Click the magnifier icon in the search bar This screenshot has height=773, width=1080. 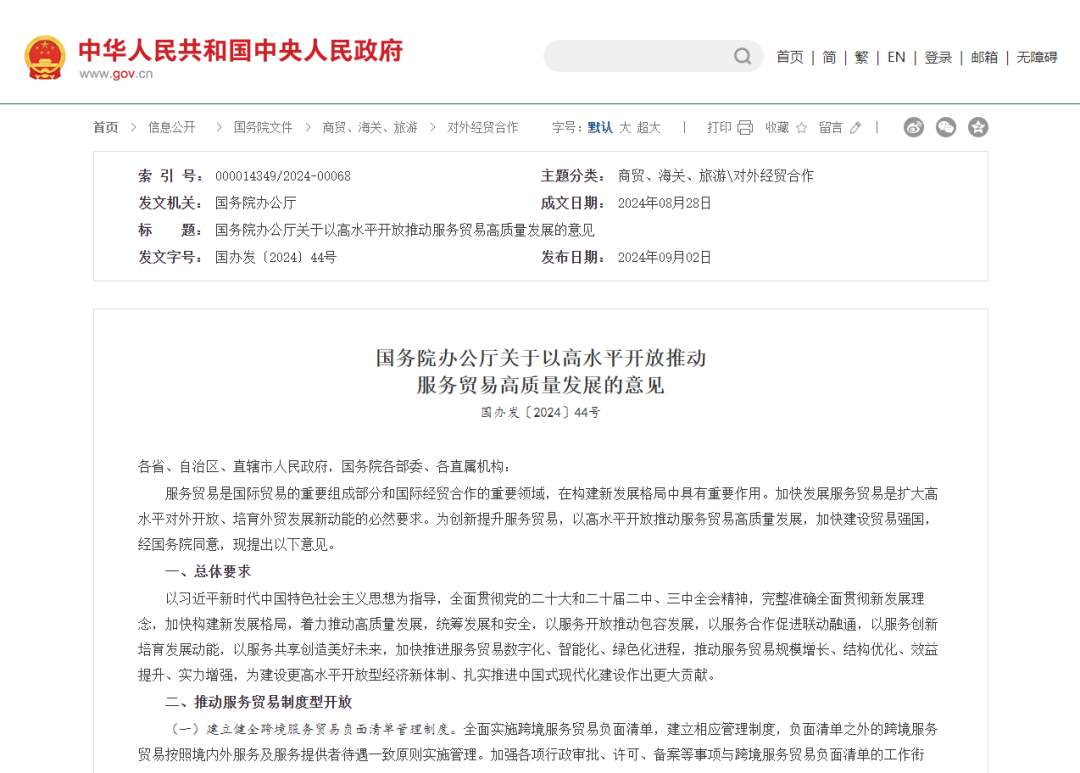coord(741,56)
